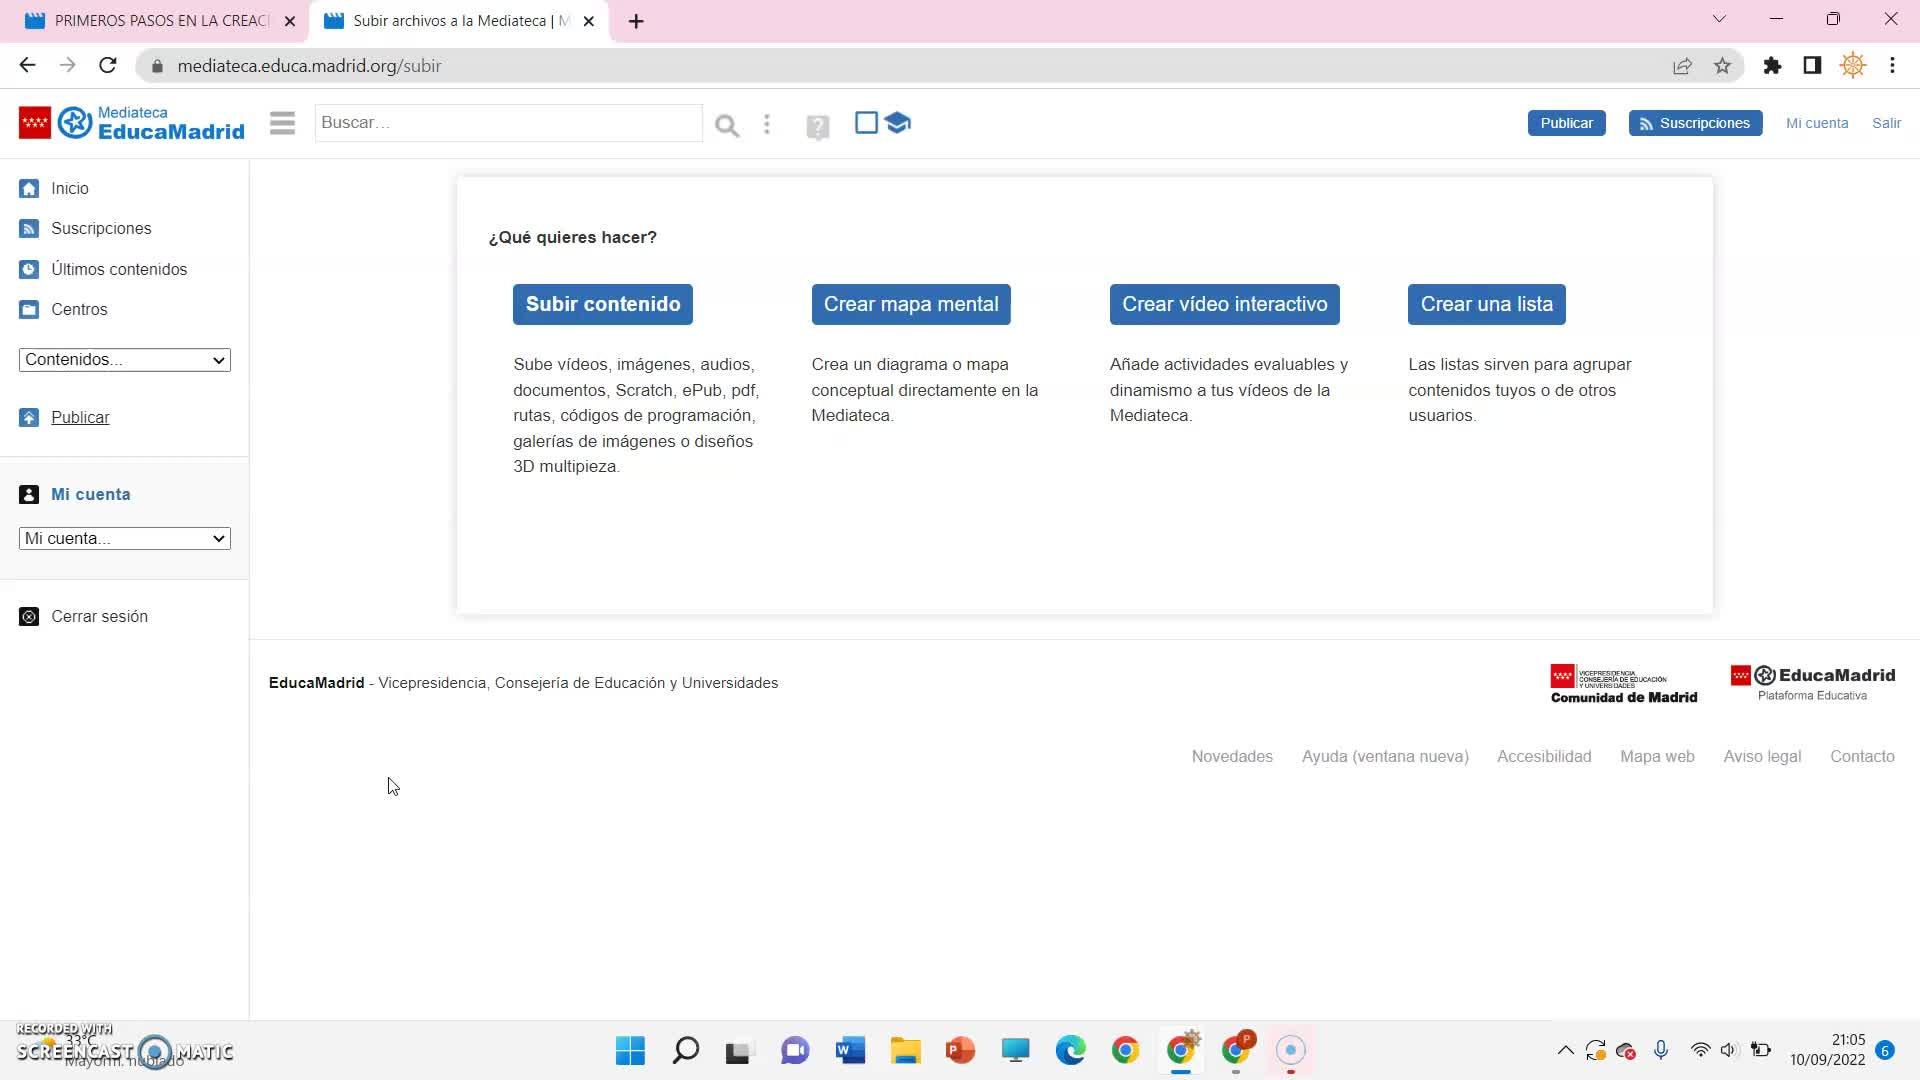Open Últimos contenidos in sidebar
Screen dimensions: 1920x1080
(x=118, y=269)
